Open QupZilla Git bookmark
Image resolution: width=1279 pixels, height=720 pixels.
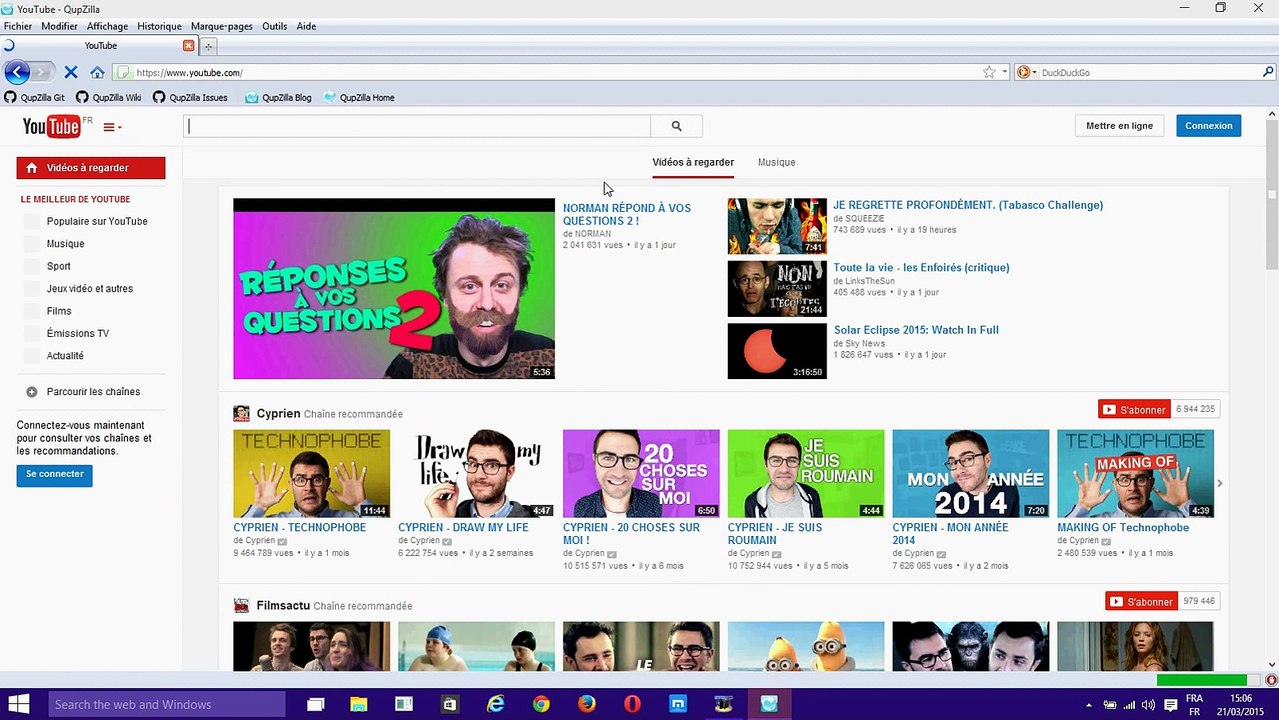[35, 97]
